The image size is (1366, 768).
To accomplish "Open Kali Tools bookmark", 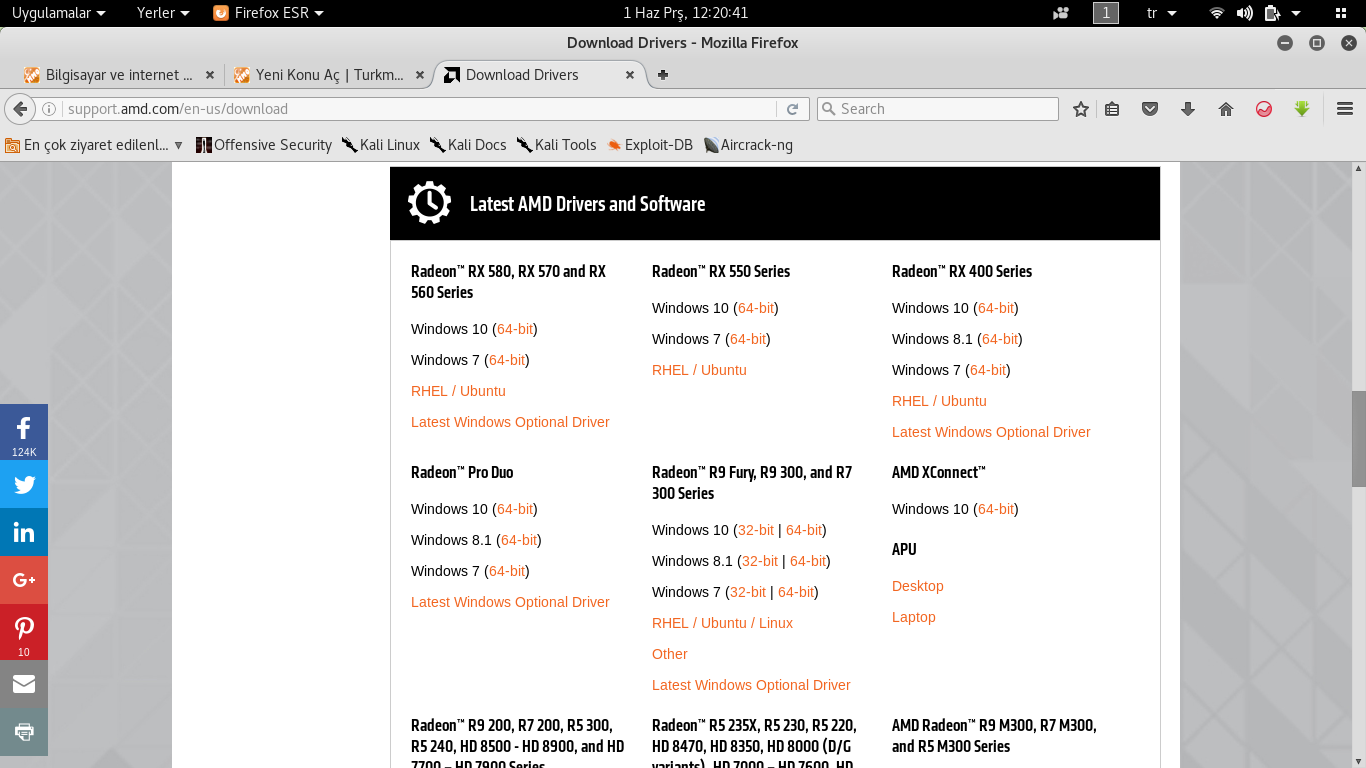I will [556, 145].
